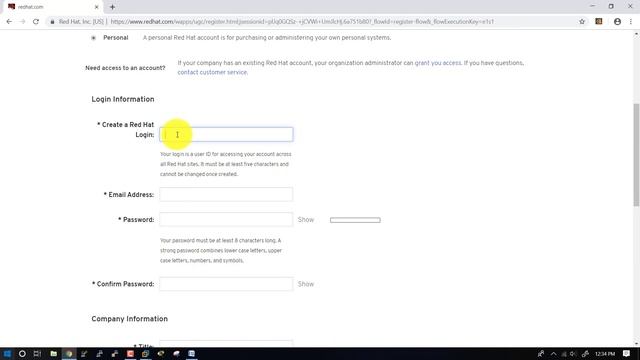Click the Need access to an account? label
The image size is (640, 360).
125,68
